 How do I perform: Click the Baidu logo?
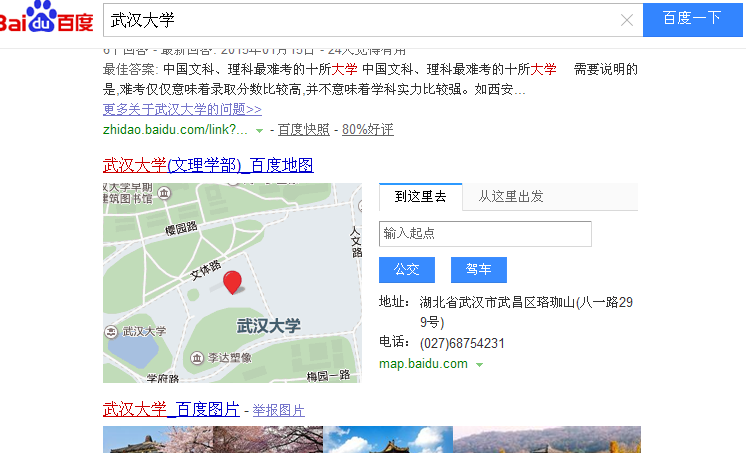coord(46,20)
